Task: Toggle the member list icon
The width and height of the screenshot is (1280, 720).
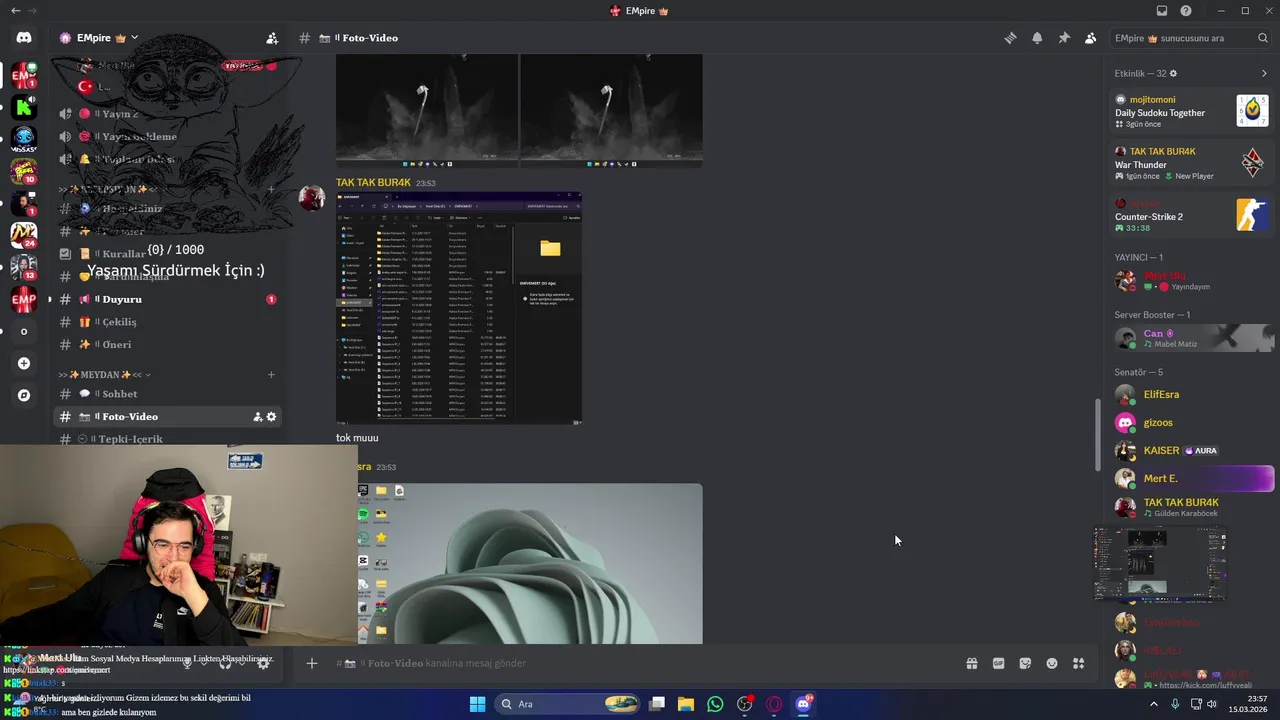Action: [1090, 38]
